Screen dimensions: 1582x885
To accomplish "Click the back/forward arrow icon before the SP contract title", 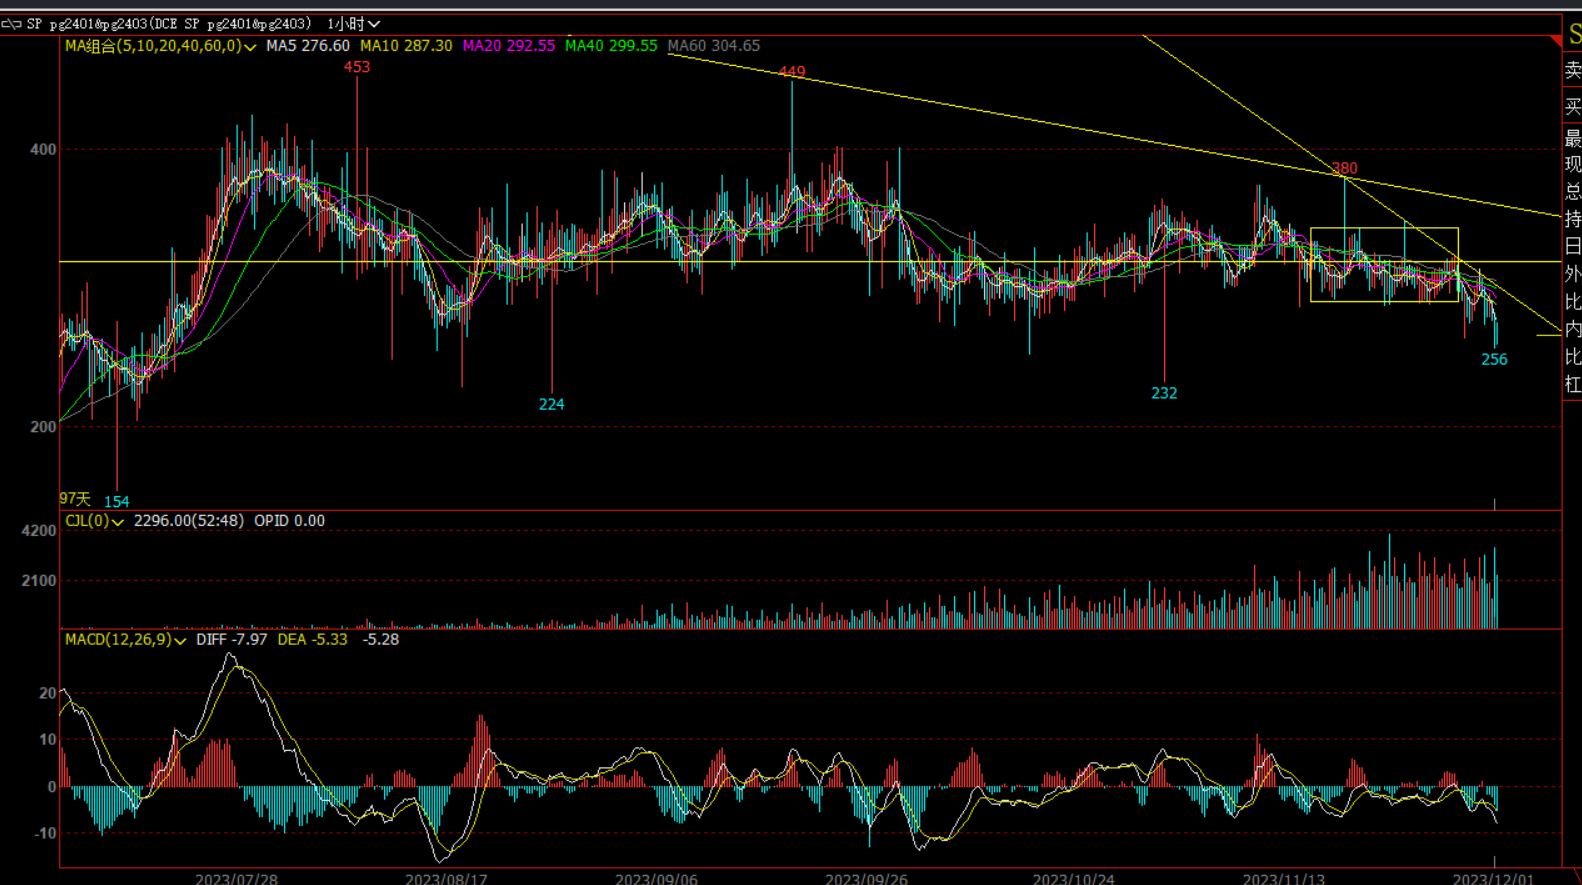I will (11, 24).
